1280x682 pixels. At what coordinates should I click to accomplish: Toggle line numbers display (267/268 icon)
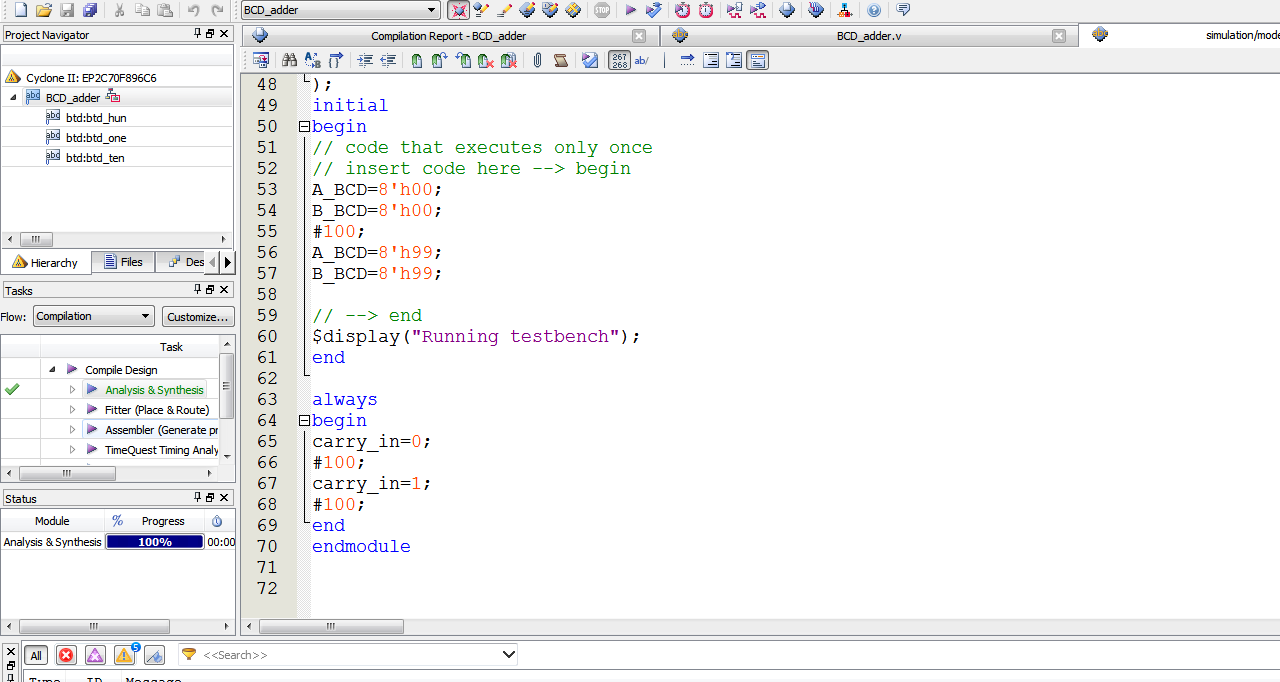[x=619, y=60]
